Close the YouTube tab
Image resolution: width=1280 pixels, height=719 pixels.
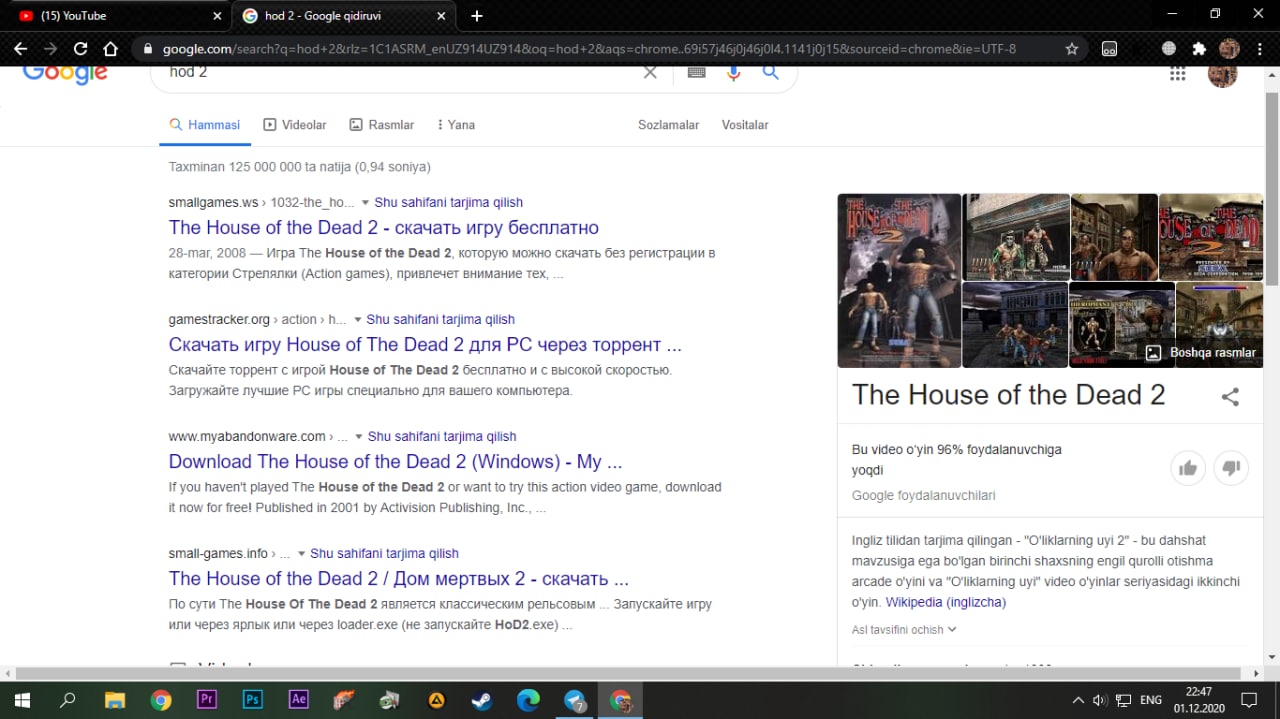218,16
